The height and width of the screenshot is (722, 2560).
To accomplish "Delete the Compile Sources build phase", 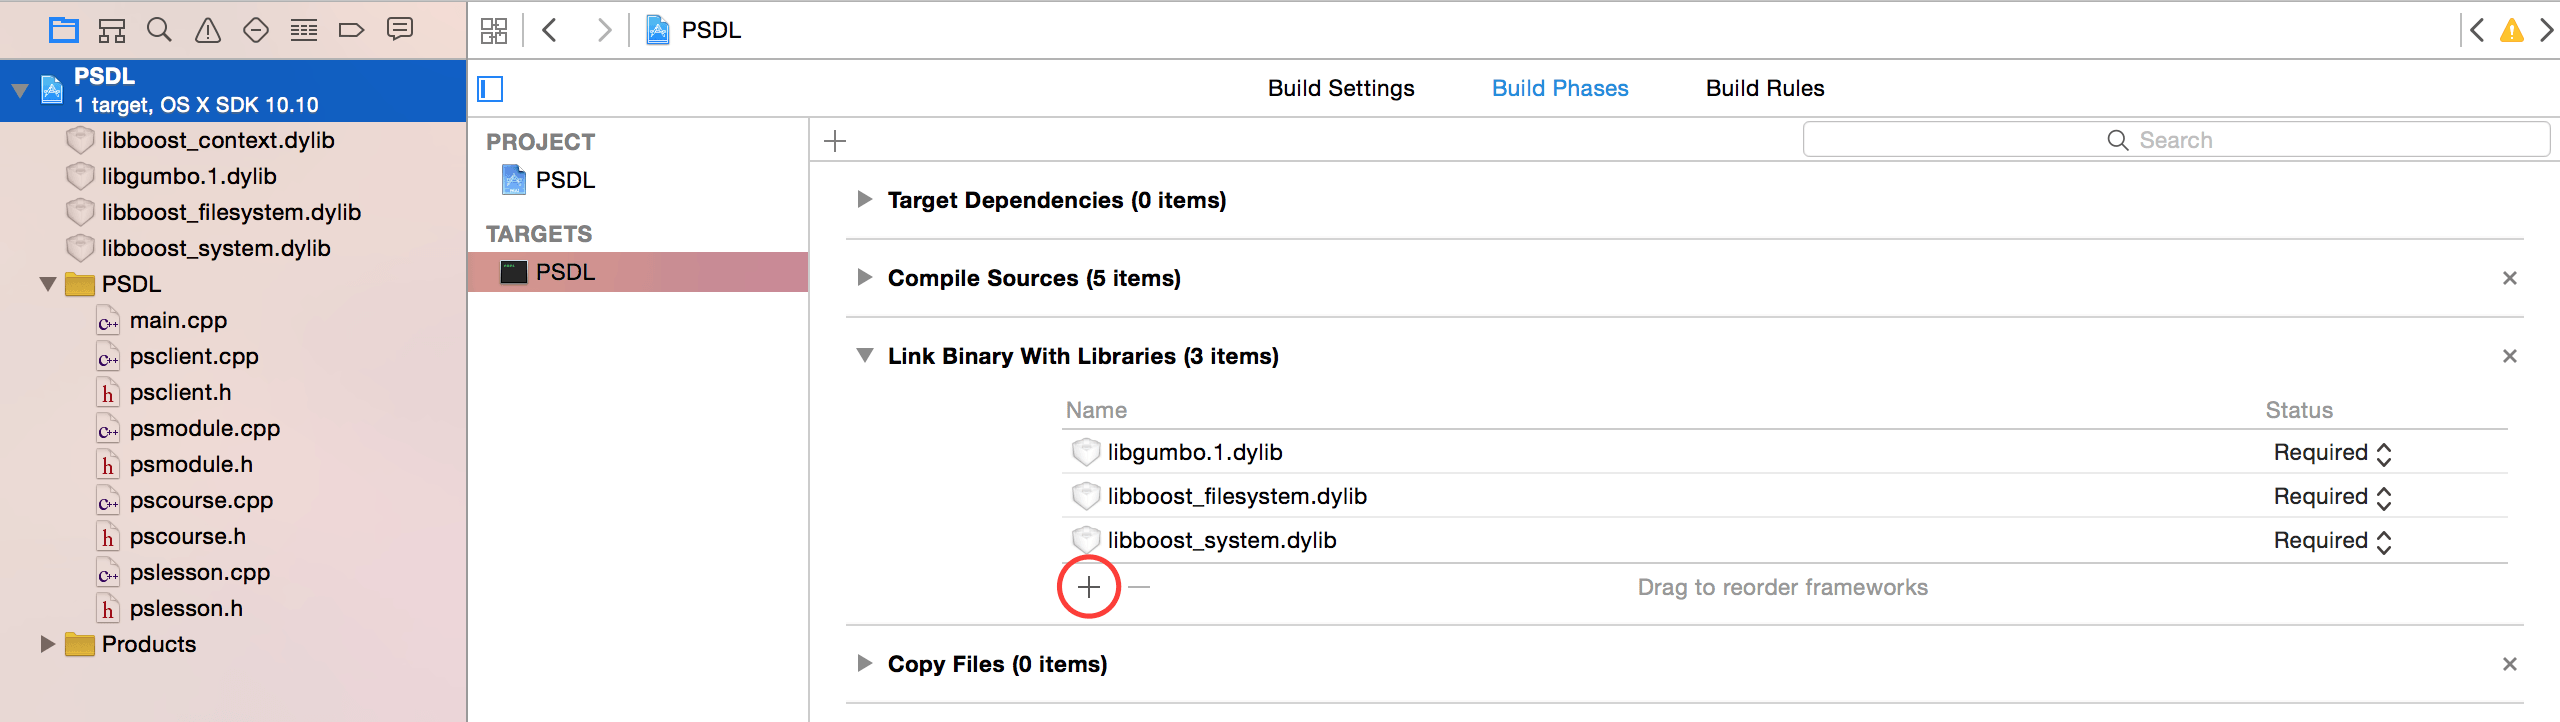I will tap(2509, 278).
